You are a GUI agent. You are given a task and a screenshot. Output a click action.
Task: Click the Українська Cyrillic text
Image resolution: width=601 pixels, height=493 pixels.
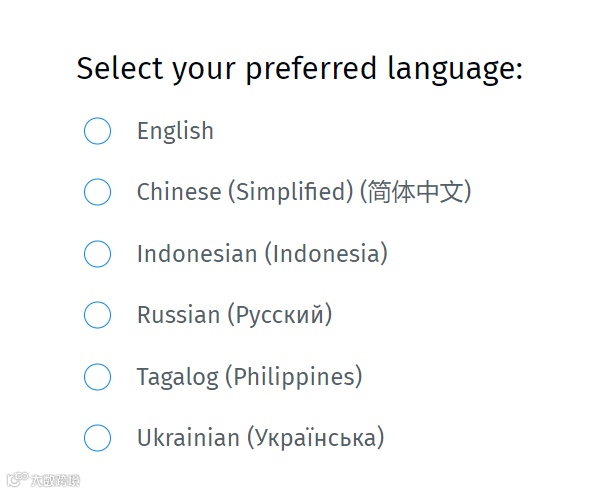coord(315,438)
